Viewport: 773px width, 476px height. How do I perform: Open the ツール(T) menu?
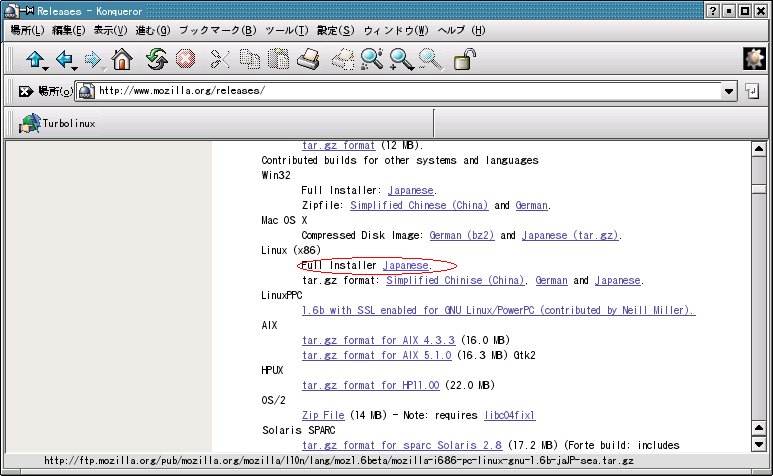tap(286, 31)
